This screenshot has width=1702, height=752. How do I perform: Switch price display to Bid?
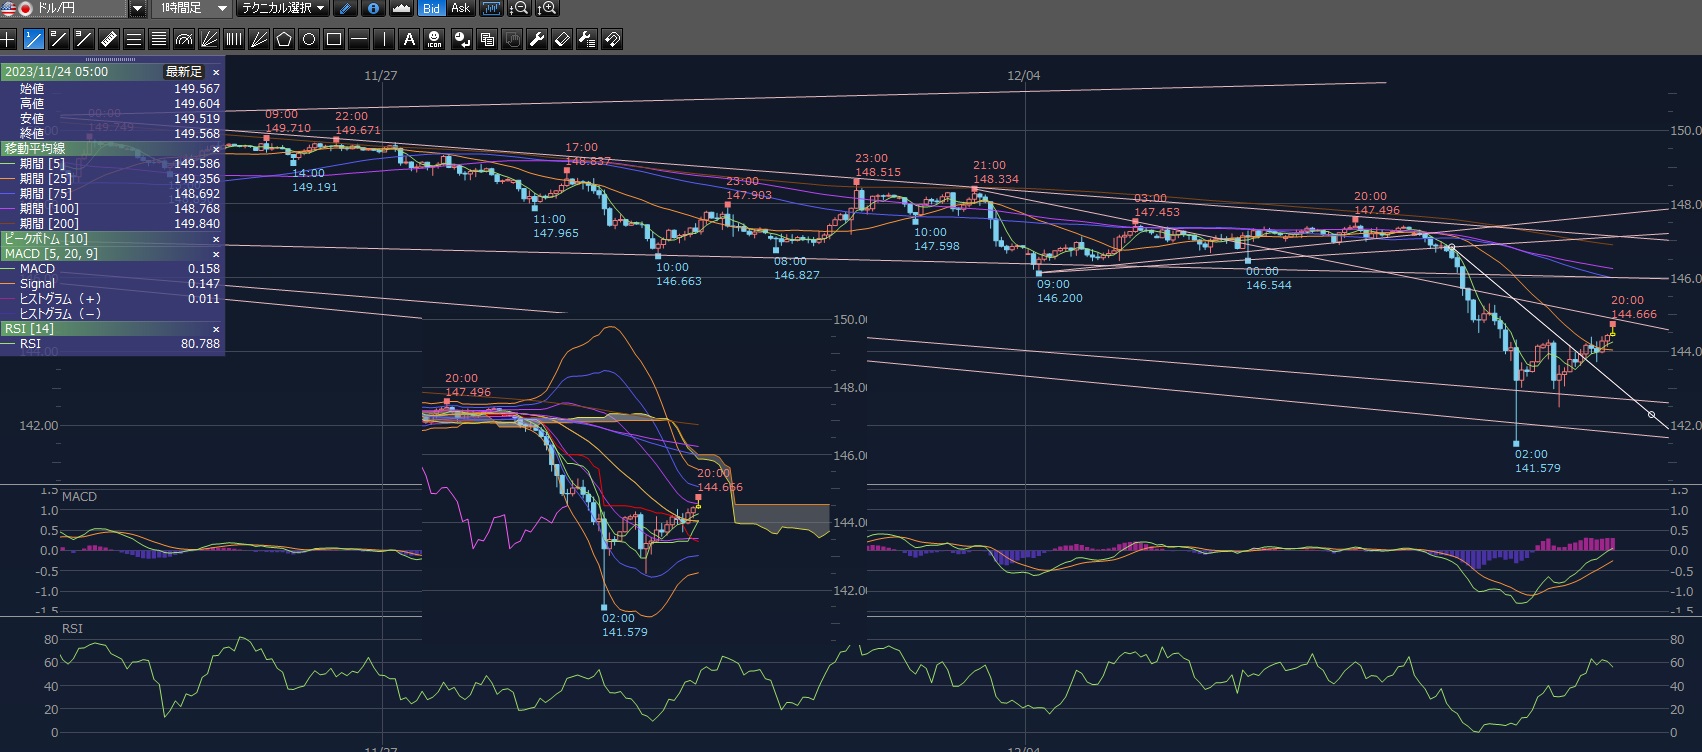431,8
